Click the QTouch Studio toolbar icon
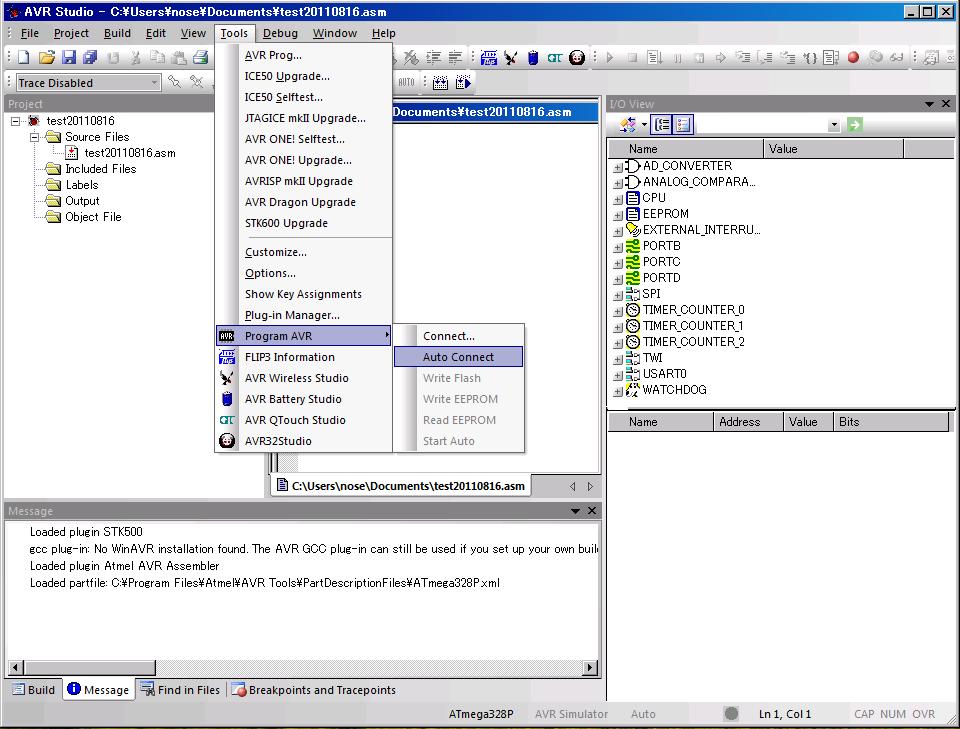Image resolution: width=960 pixels, height=729 pixels. pos(555,58)
